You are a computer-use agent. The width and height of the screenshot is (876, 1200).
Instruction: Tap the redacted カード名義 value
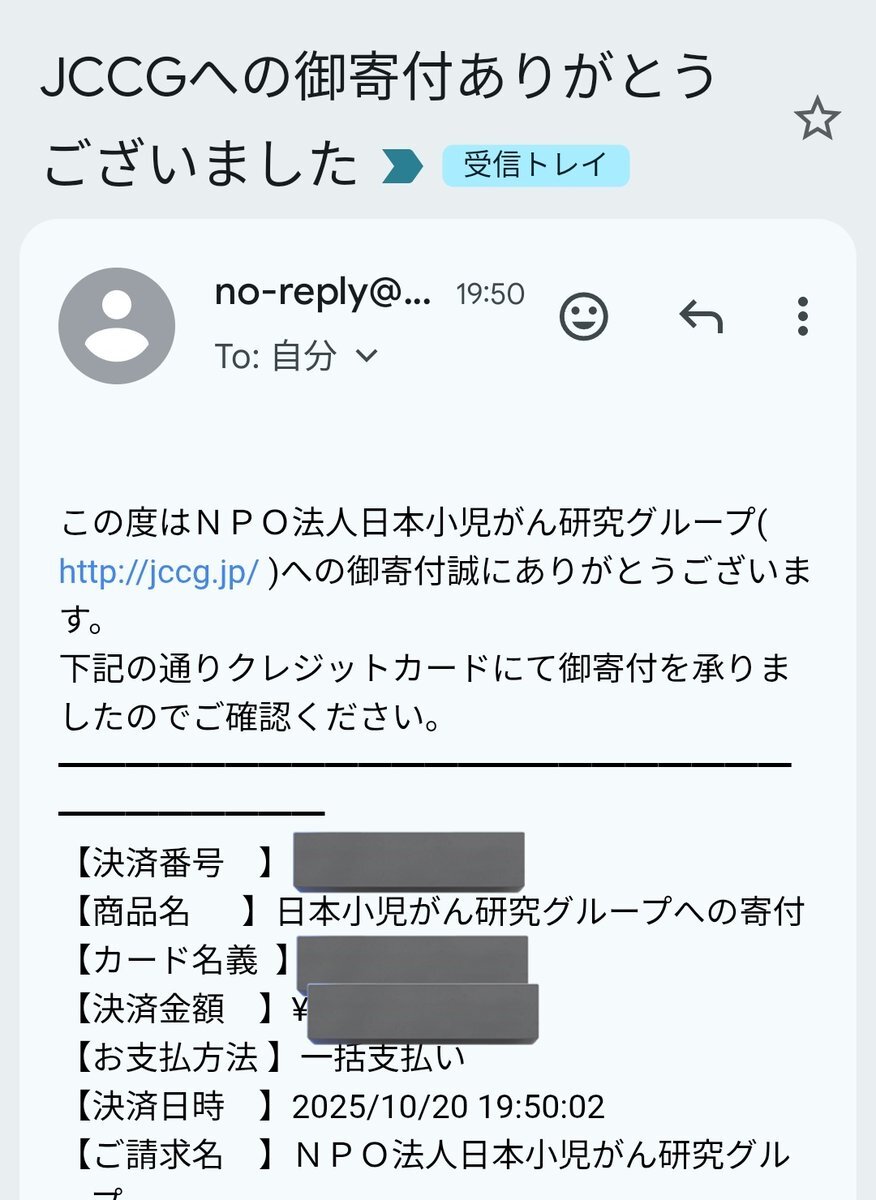point(412,960)
